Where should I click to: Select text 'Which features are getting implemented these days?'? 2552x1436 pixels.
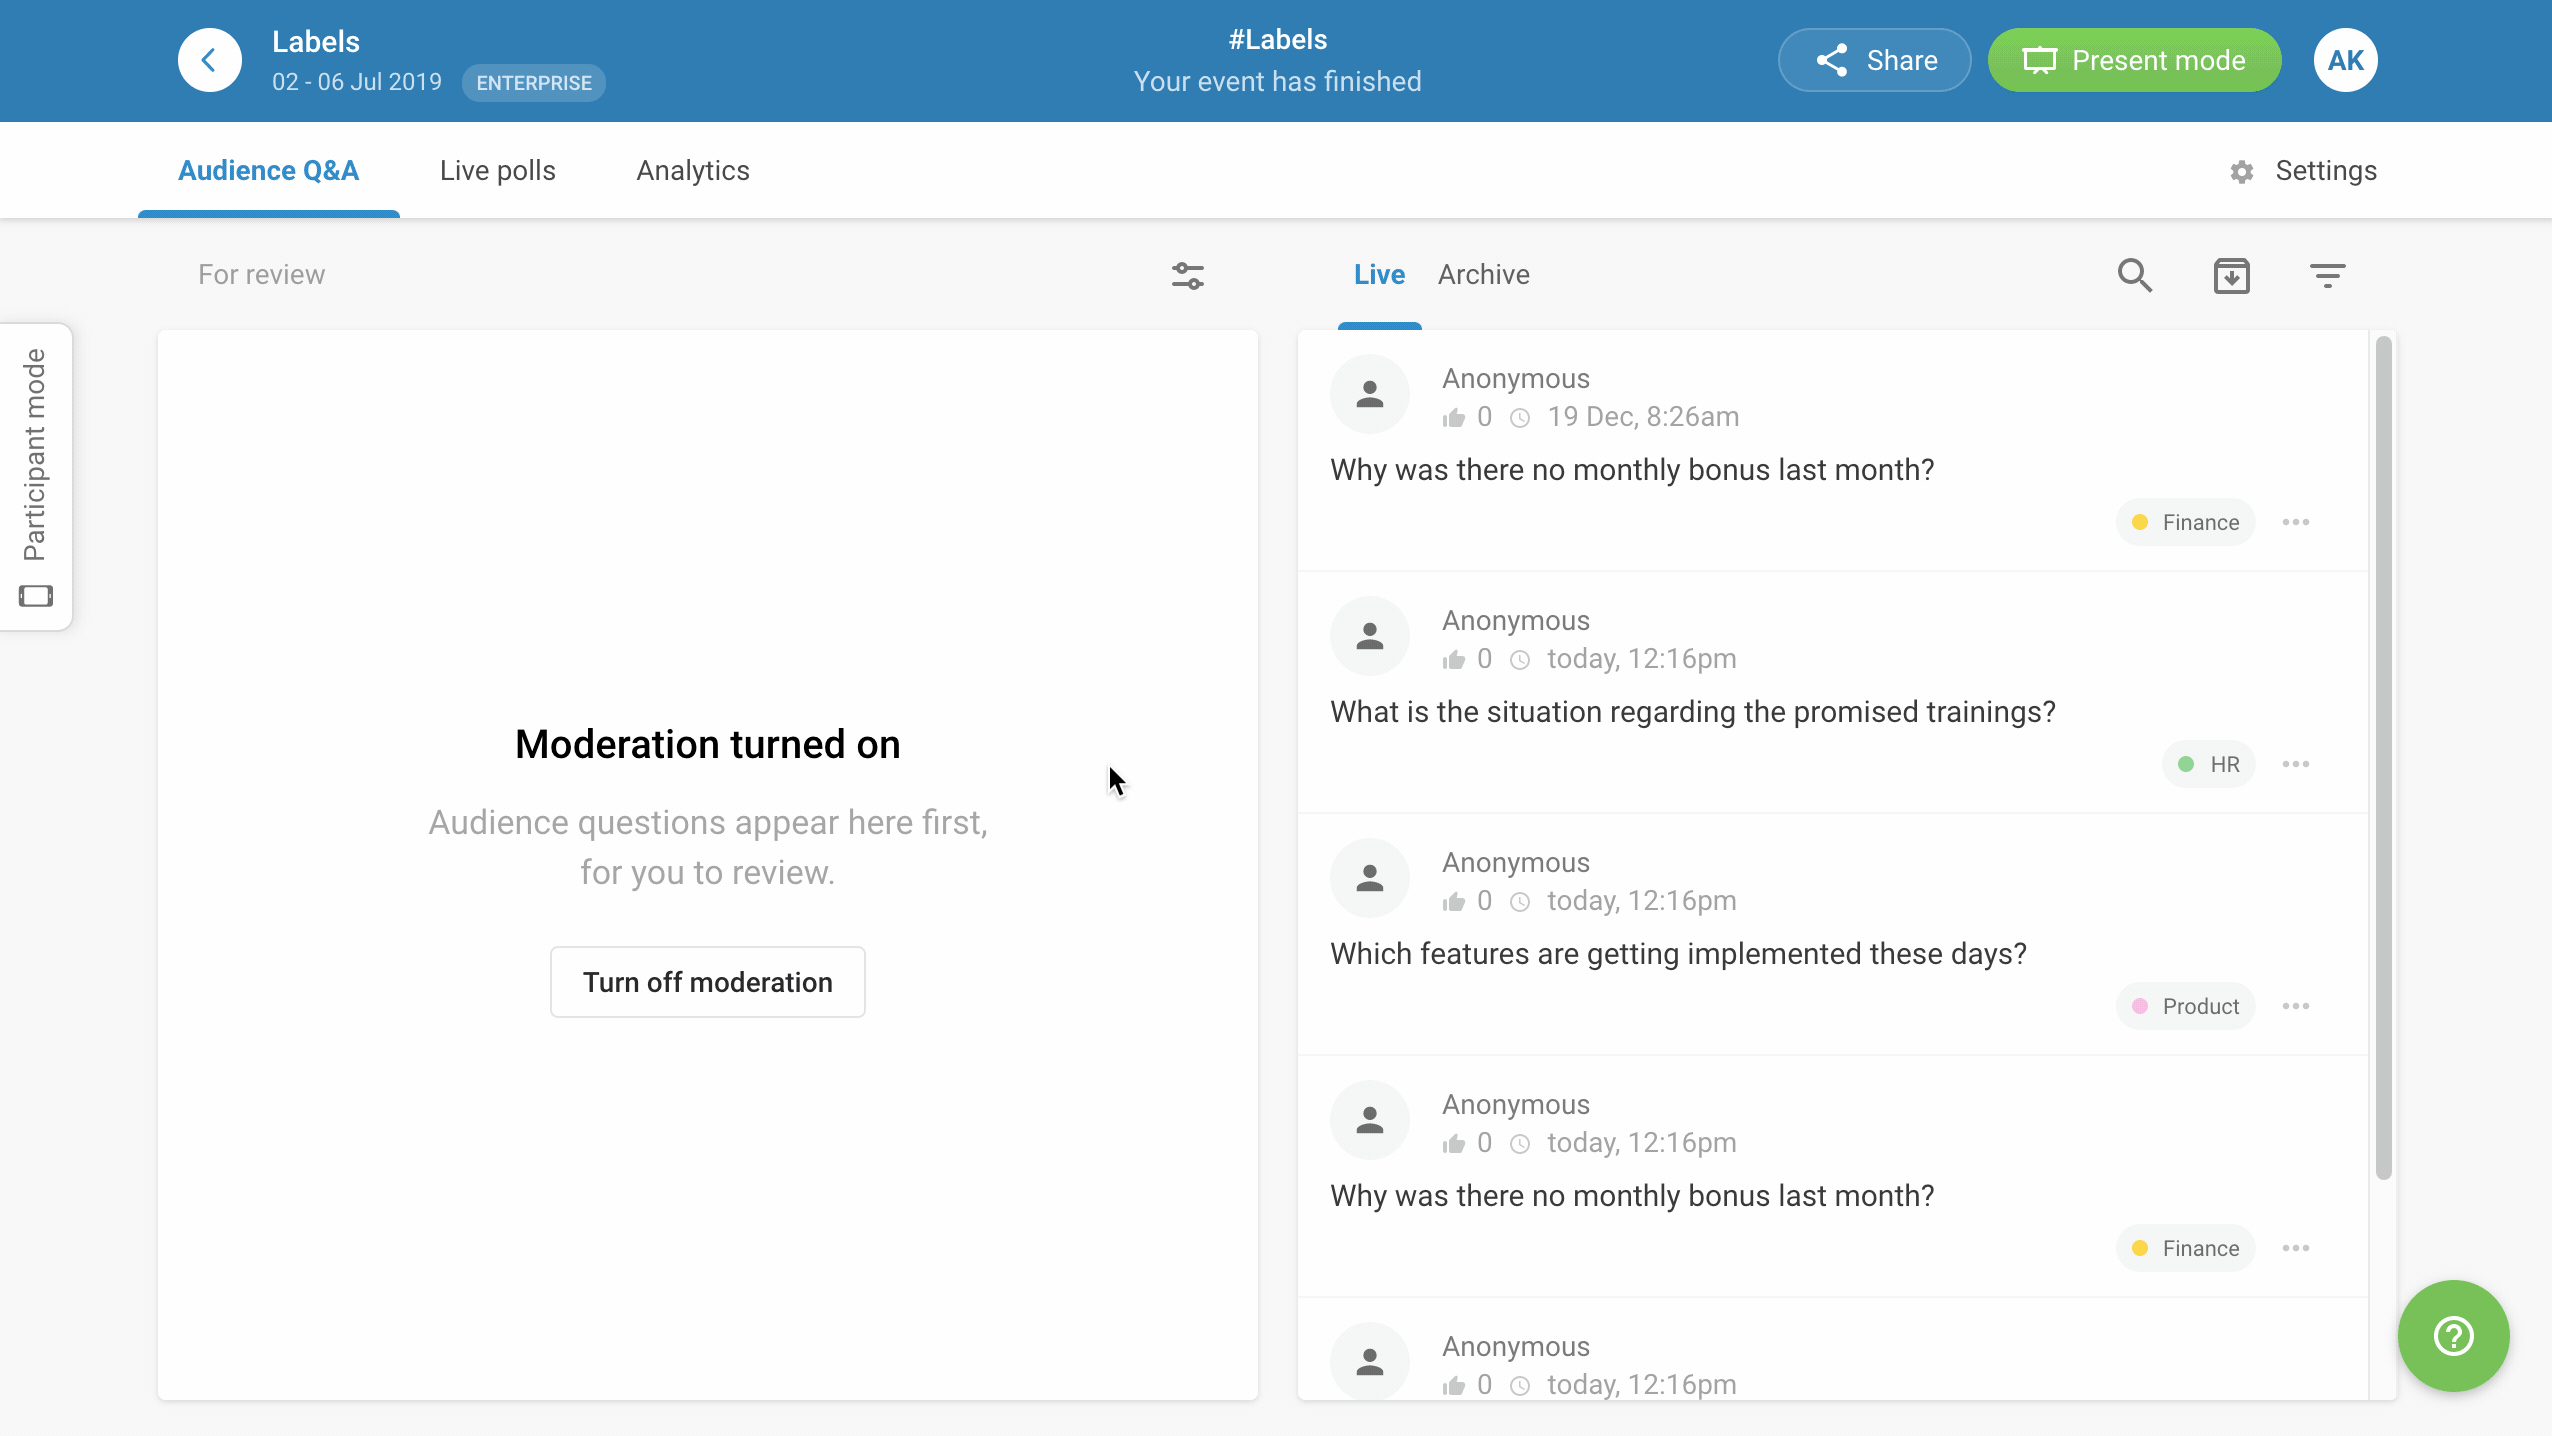(x=1678, y=954)
